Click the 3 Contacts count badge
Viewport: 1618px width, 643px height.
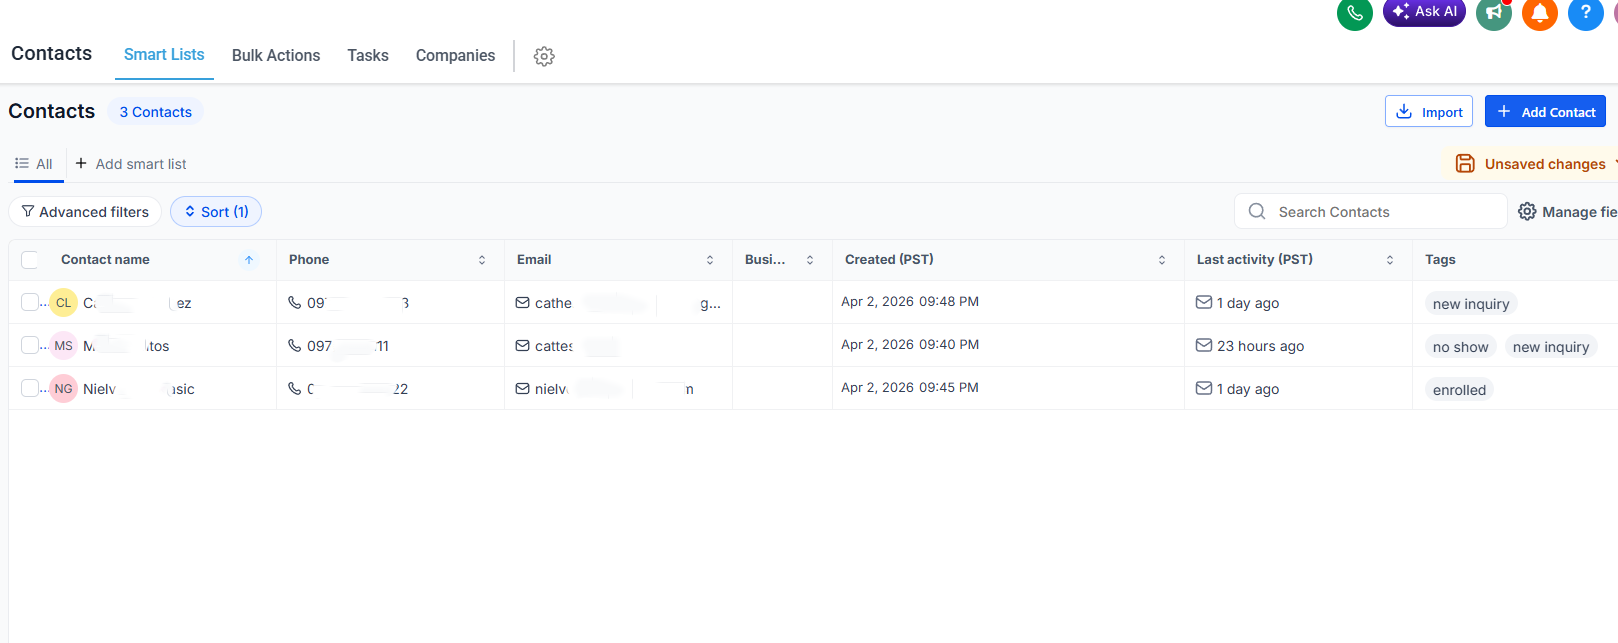pyautogui.click(x=156, y=112)
